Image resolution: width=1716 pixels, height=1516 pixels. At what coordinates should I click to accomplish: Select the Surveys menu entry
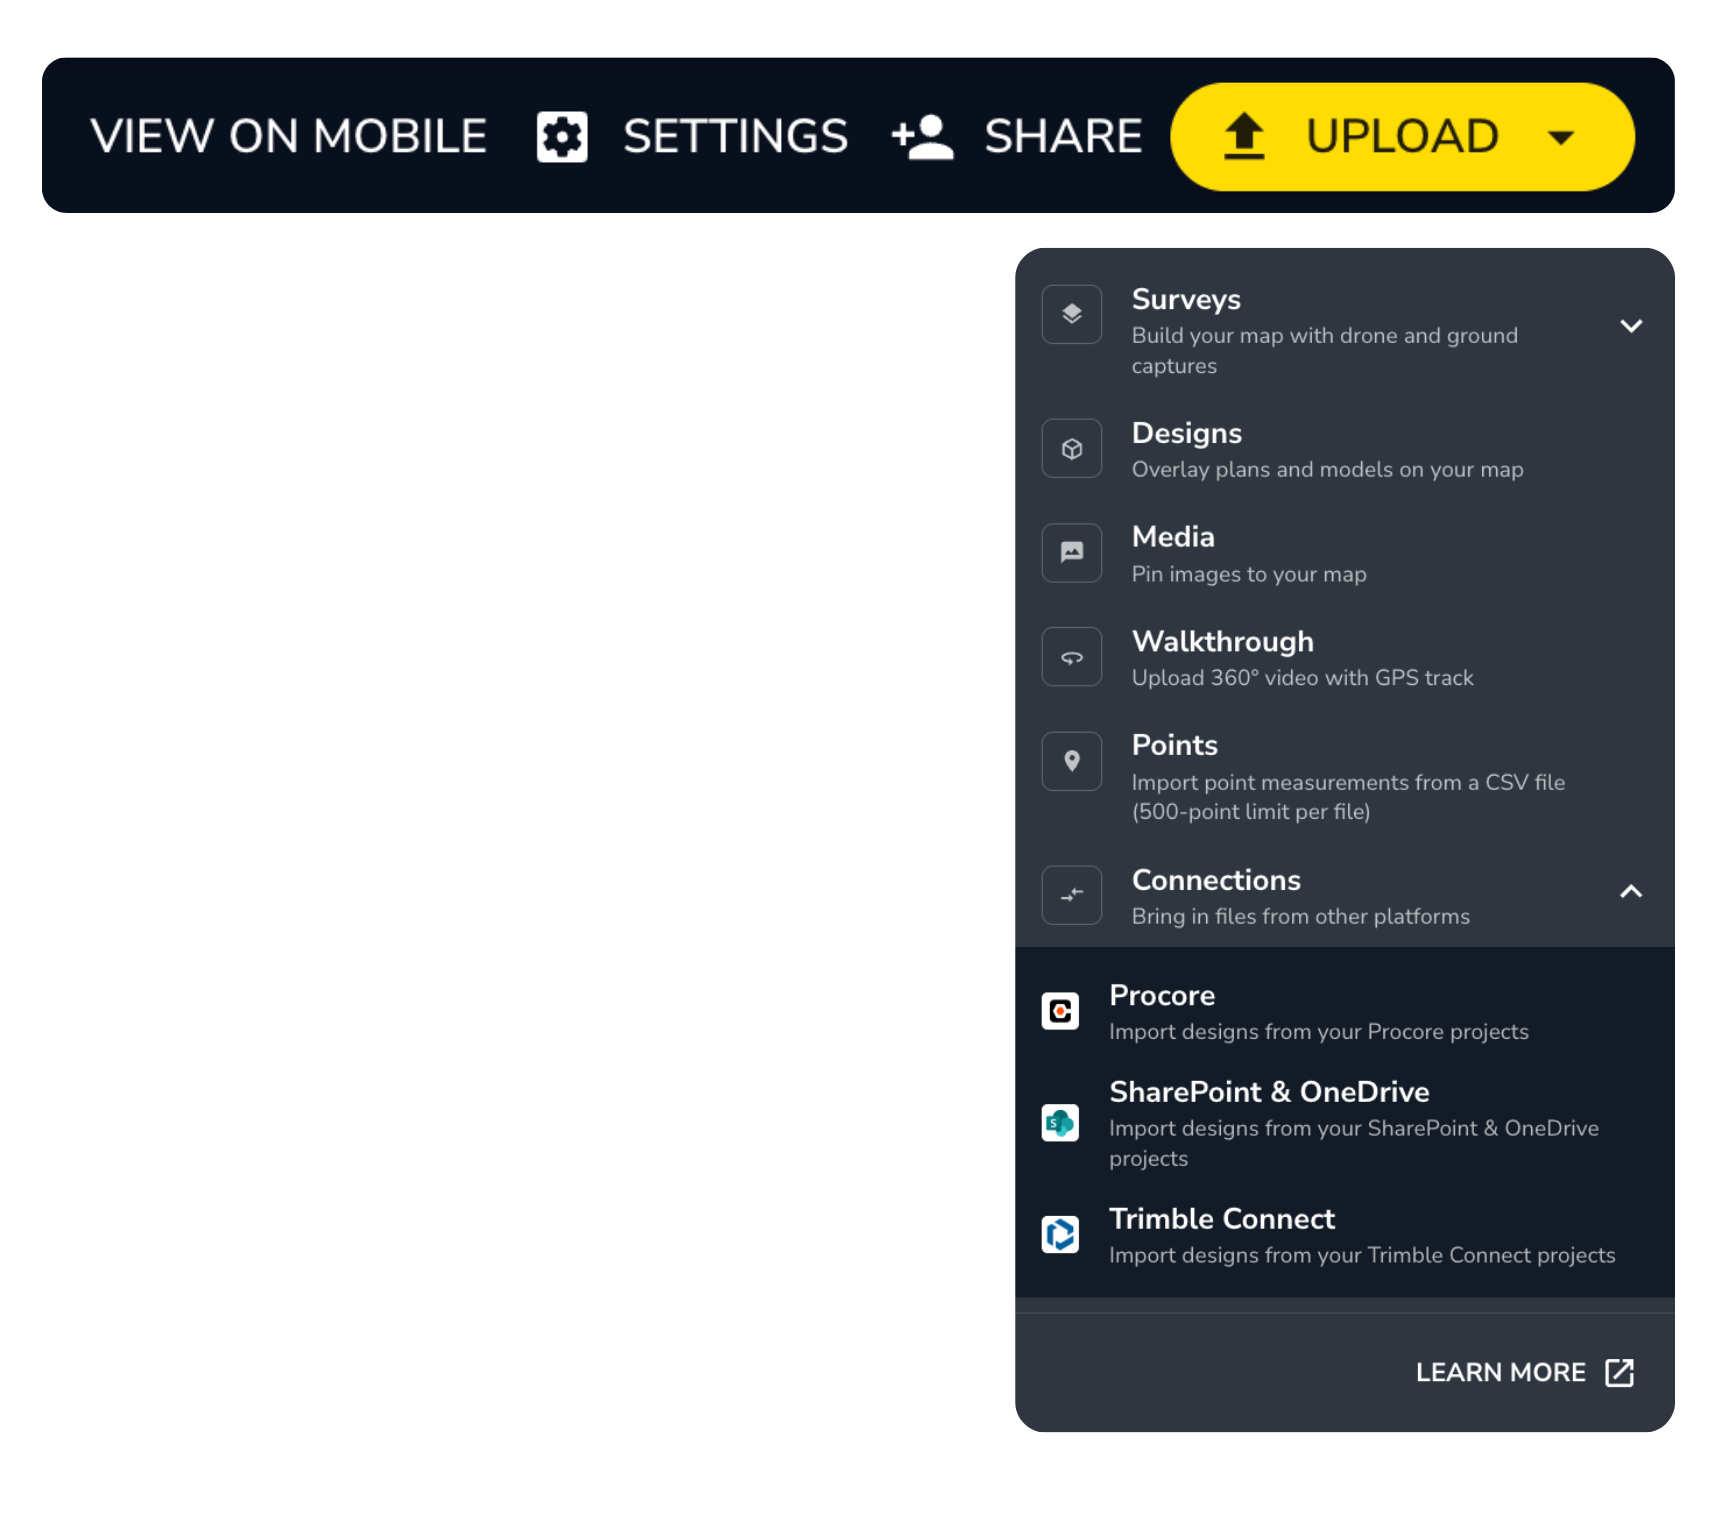1344,330
